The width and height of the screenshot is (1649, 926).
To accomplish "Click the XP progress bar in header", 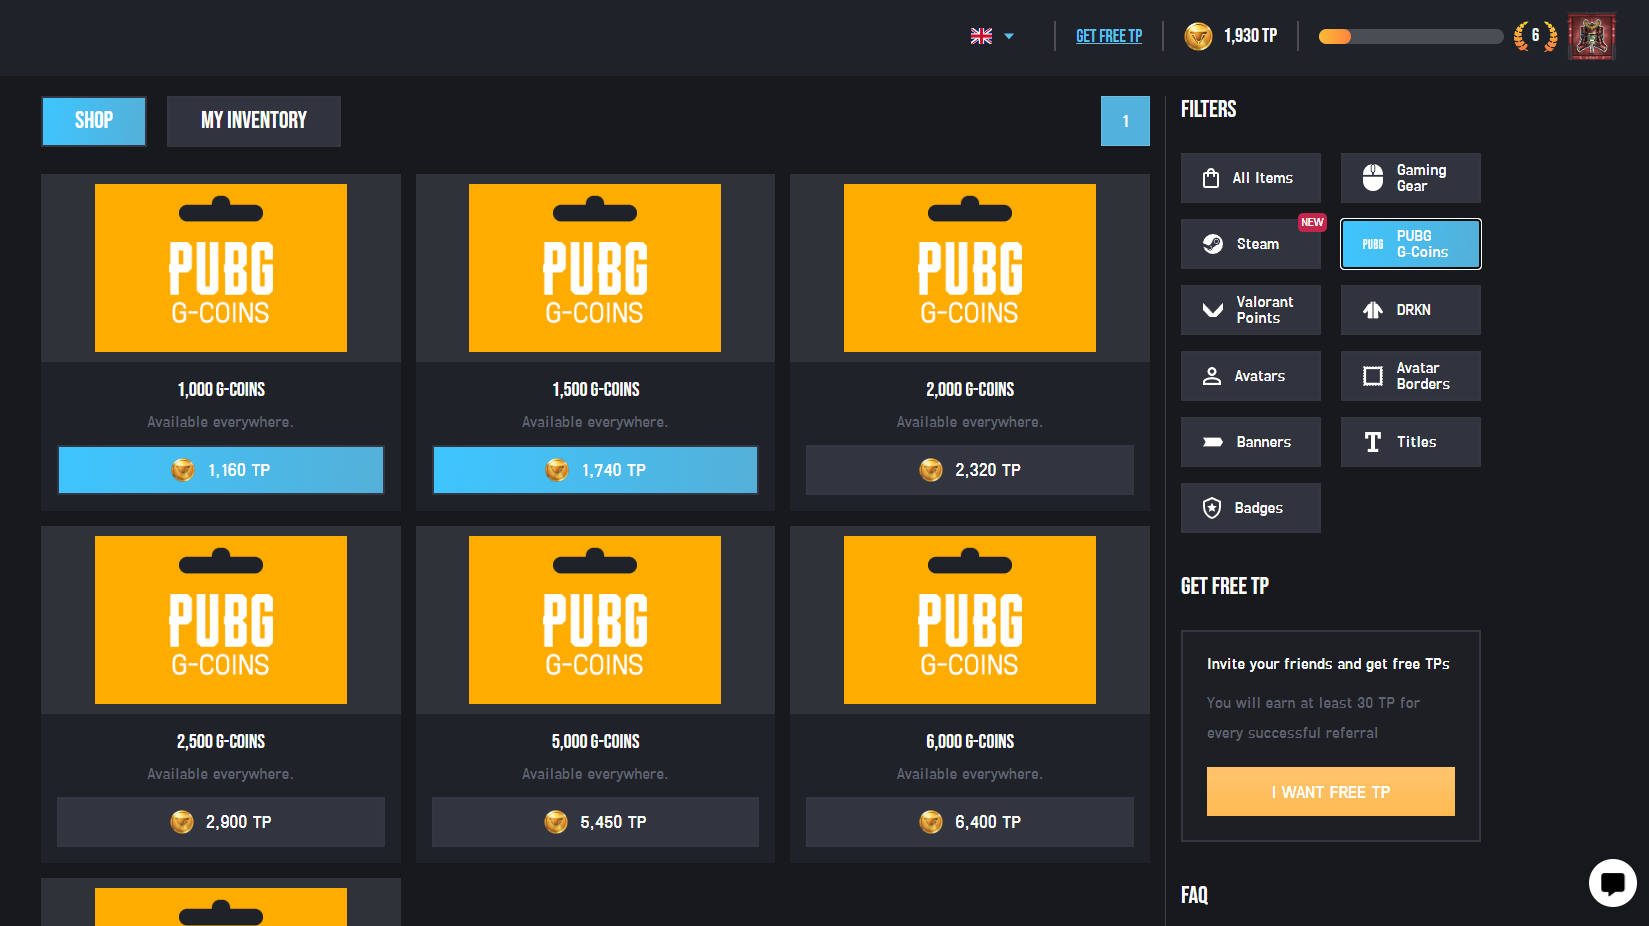I will [x=1410, y=37].
